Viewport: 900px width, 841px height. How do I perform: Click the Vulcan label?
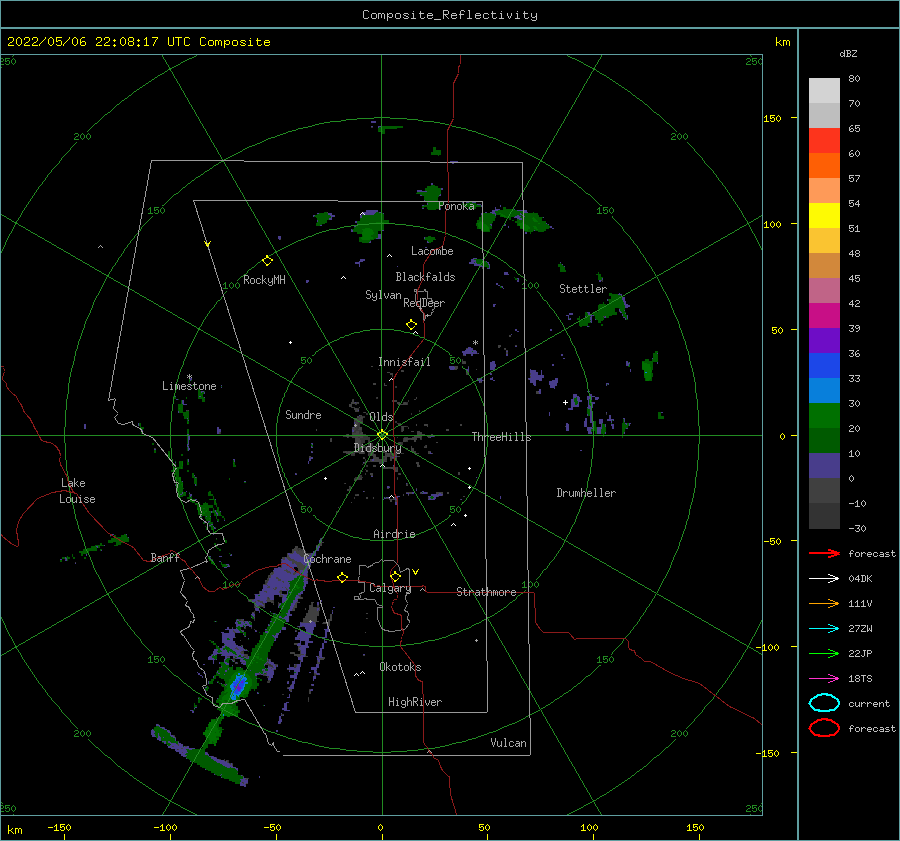(508, 743)
